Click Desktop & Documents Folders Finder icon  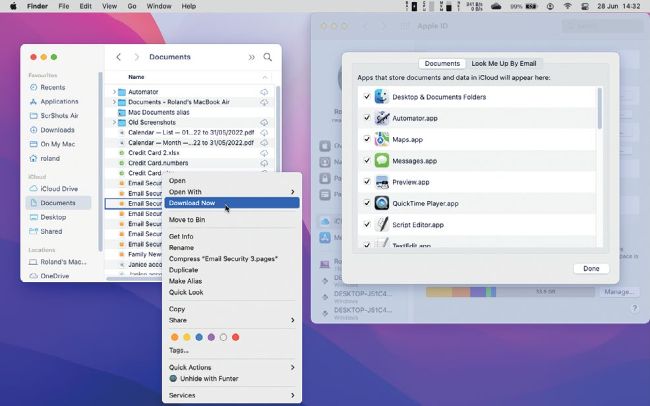point(381,97)
